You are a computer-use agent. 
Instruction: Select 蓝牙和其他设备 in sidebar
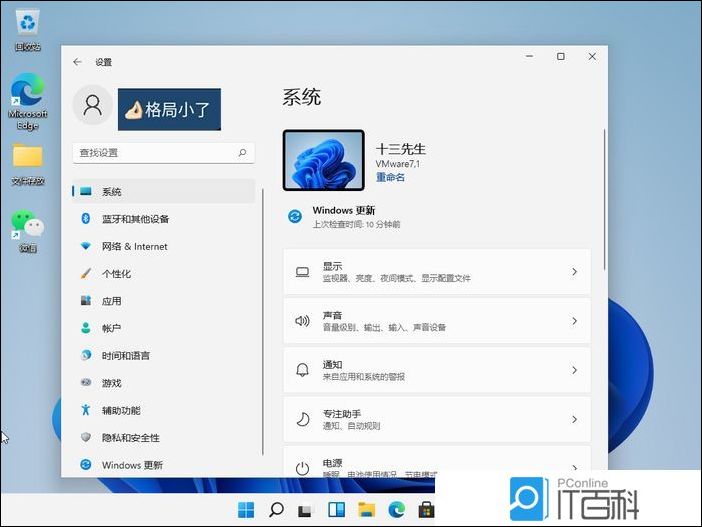click(135, 219)
